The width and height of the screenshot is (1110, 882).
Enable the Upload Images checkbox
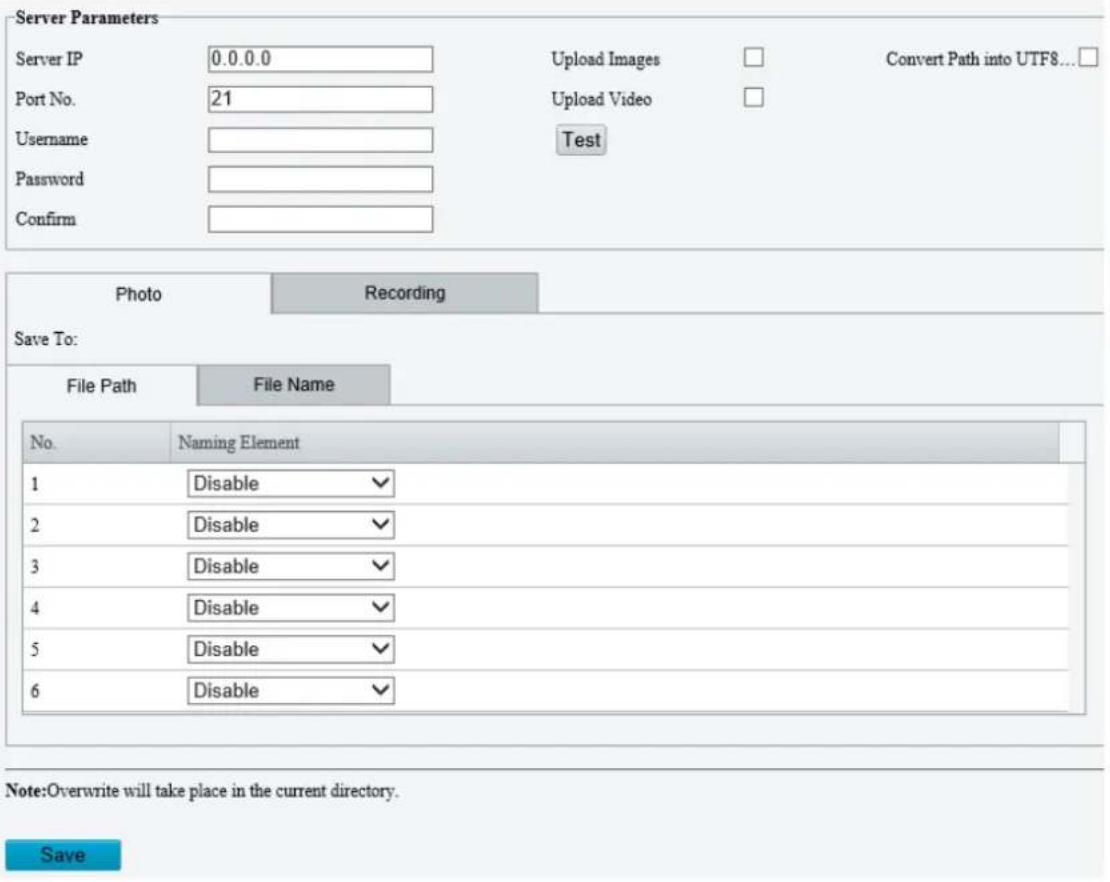(x=753, y=57)
